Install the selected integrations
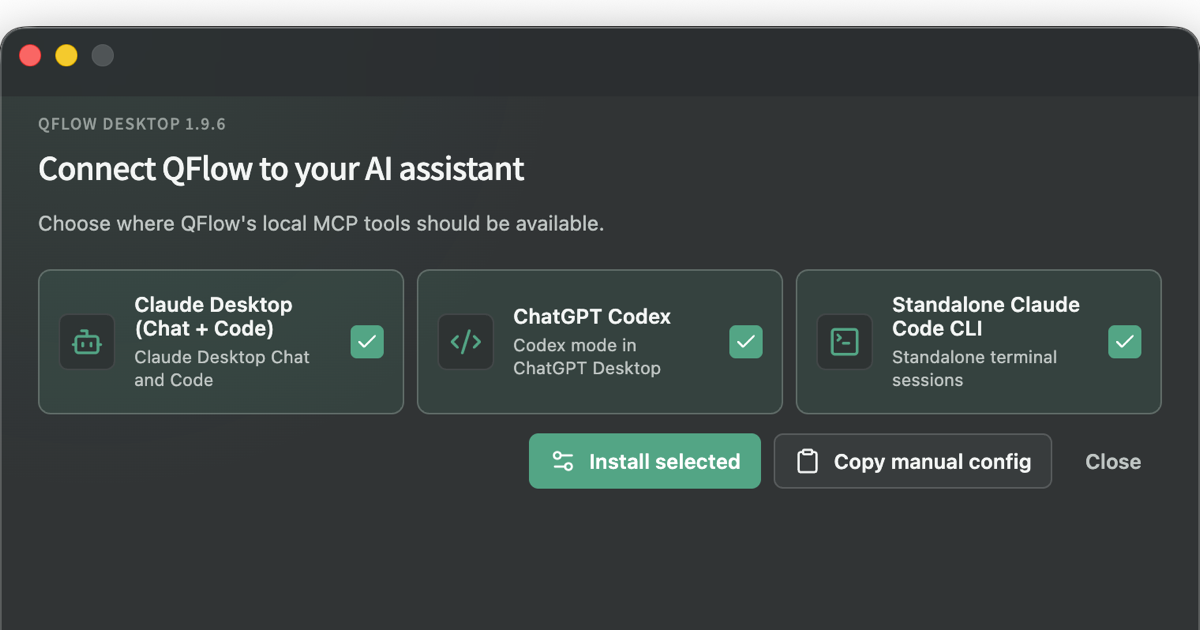Viewport: 1200px width, 630px height. (x=645, y=461)
